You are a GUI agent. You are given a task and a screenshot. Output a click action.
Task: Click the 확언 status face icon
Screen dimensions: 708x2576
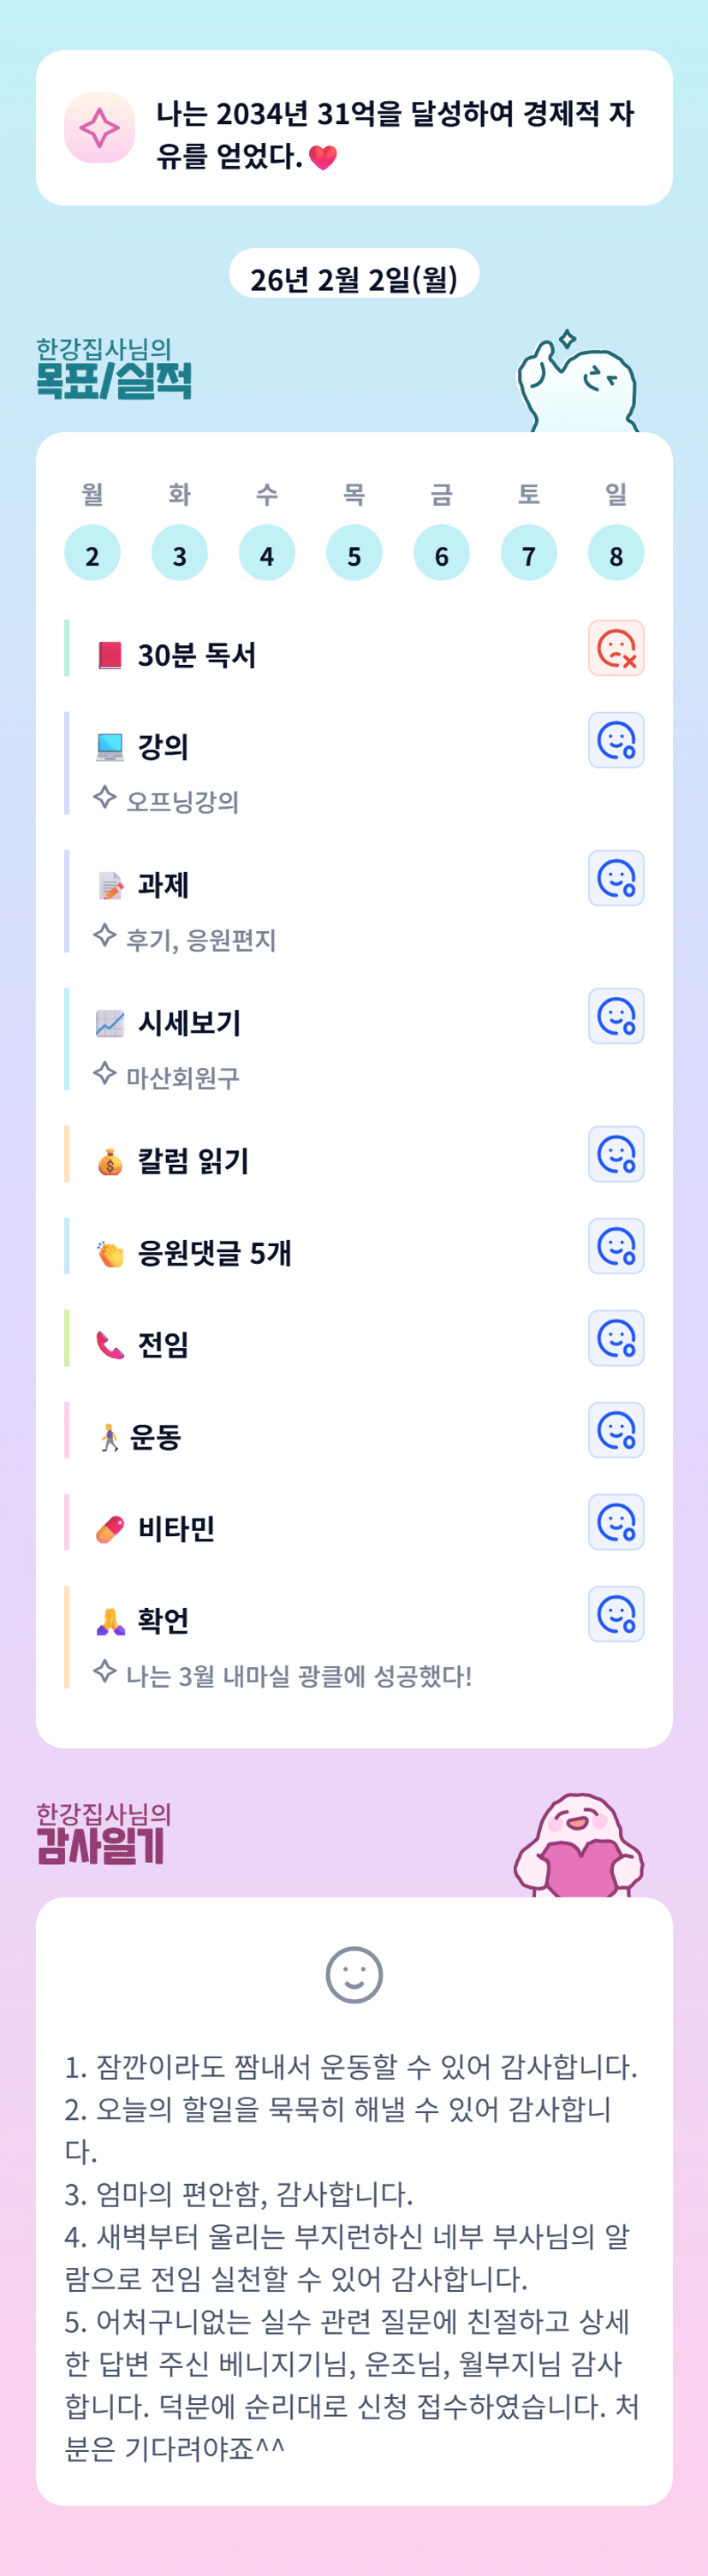[615, 1614]
